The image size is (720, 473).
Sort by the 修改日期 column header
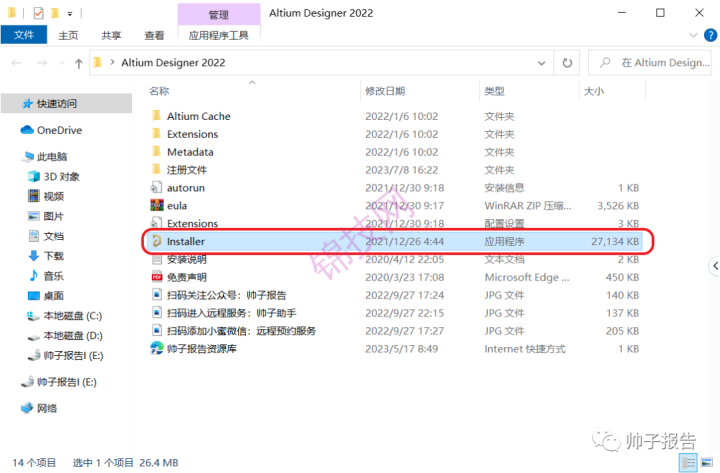[x=385, y=91]
